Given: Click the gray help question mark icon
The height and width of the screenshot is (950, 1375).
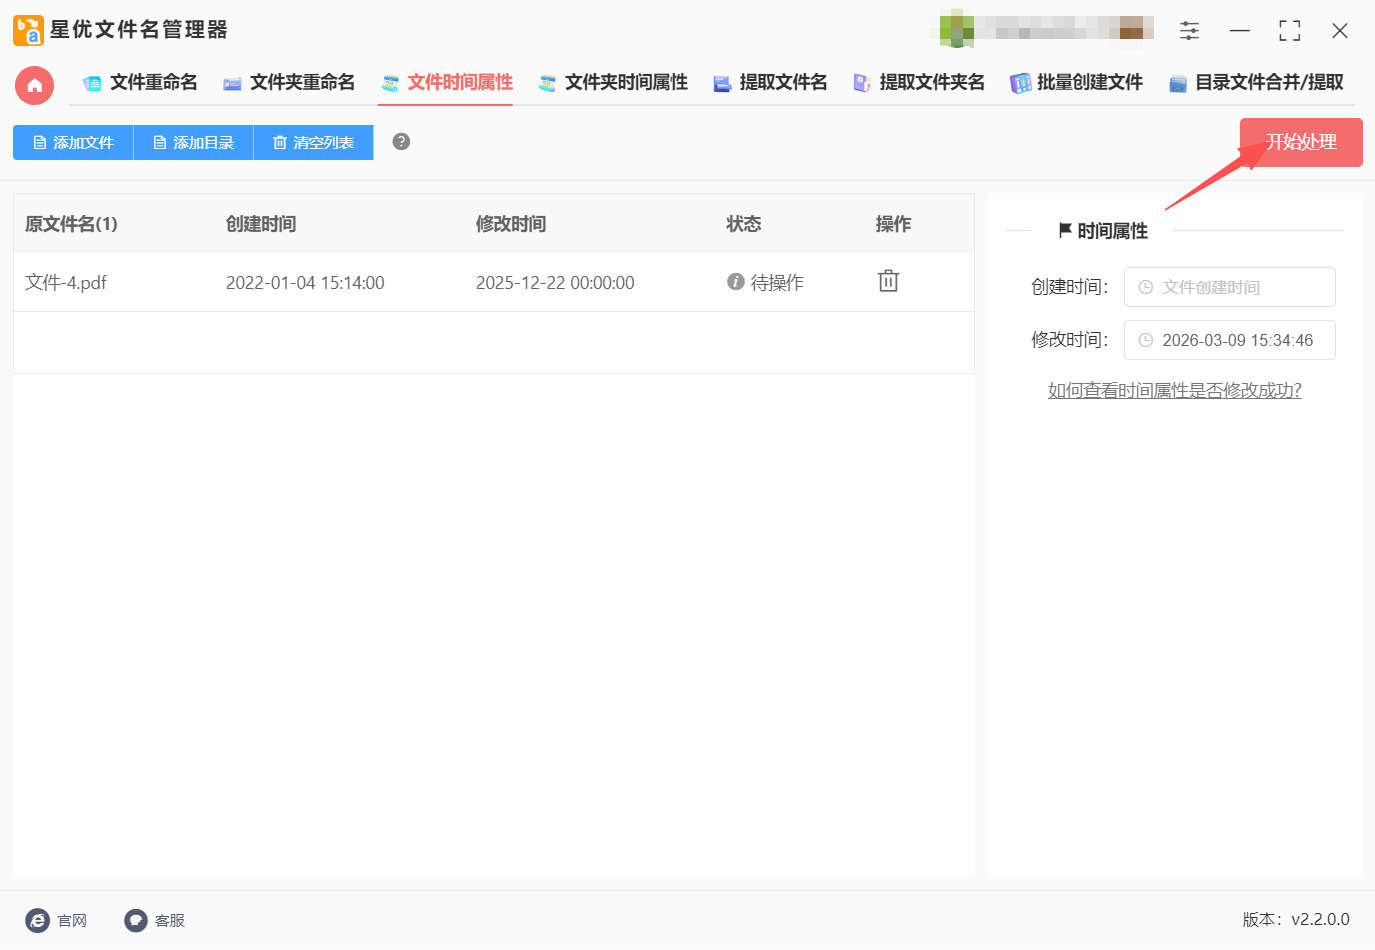Looking at the screenshot, I should (401, 142).
